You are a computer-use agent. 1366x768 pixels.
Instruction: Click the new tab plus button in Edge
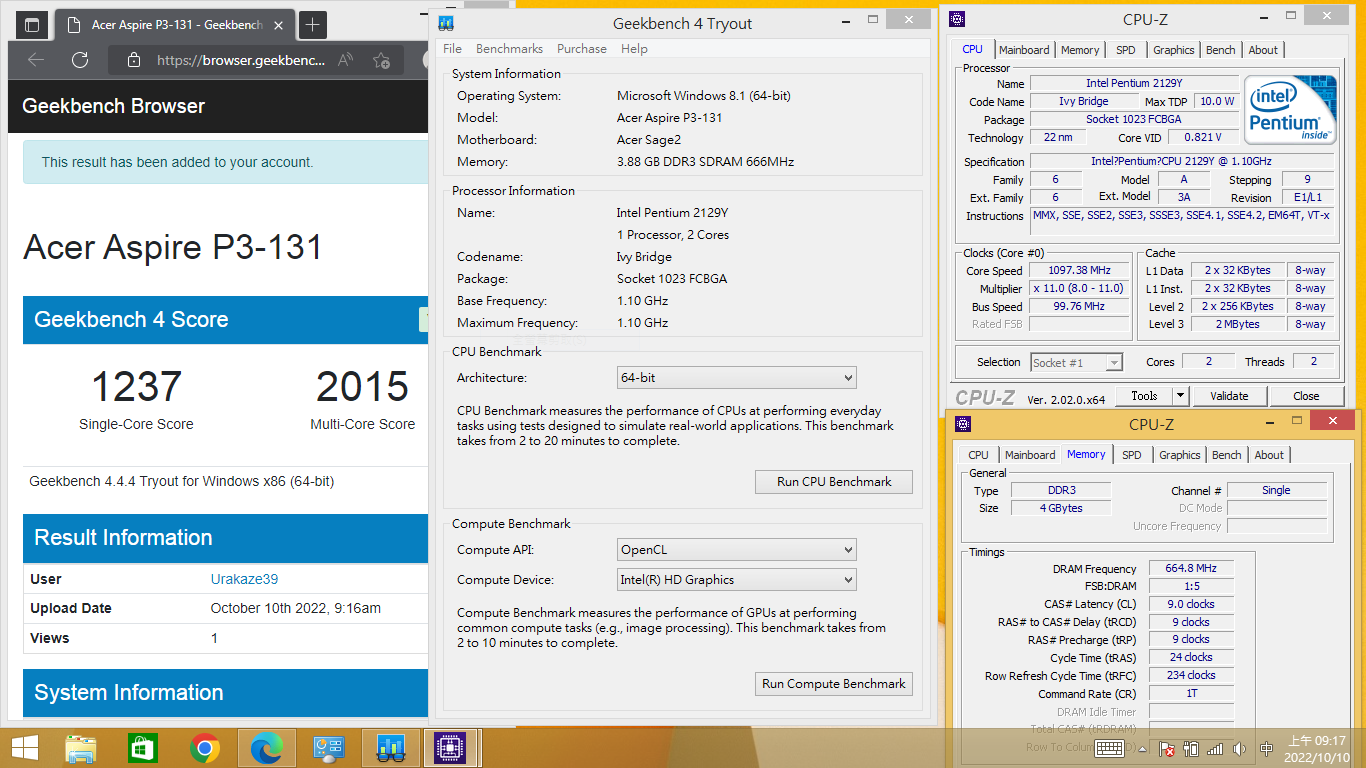coord(313,25)
